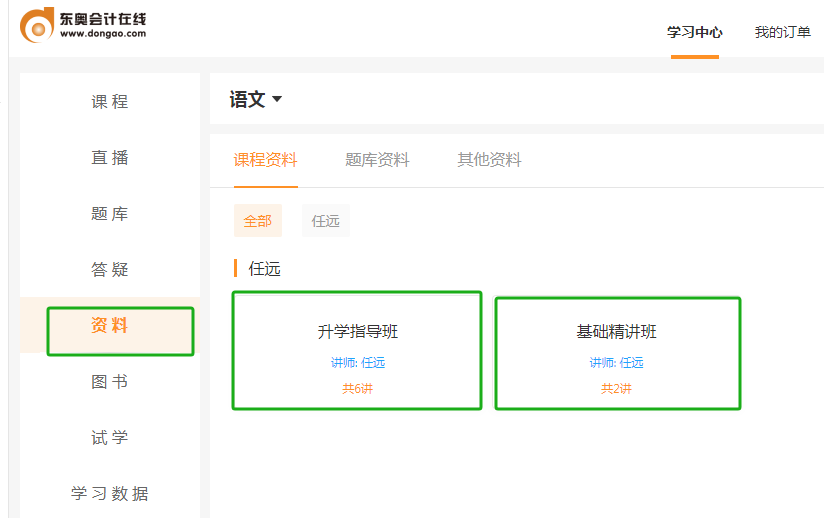Open the 基础精讲班 course card
Viewport: 824px width, 518px height.
pos(617,353)
